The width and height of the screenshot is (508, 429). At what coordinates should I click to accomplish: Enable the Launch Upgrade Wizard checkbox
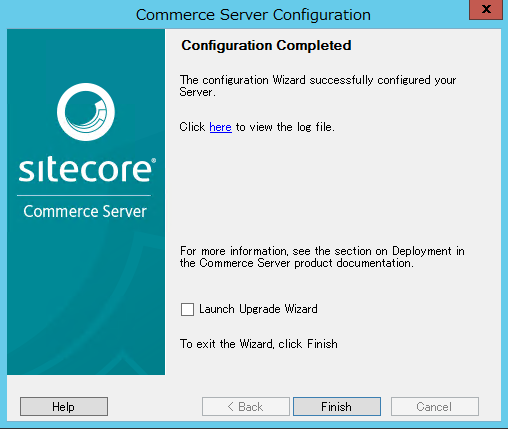187,309
